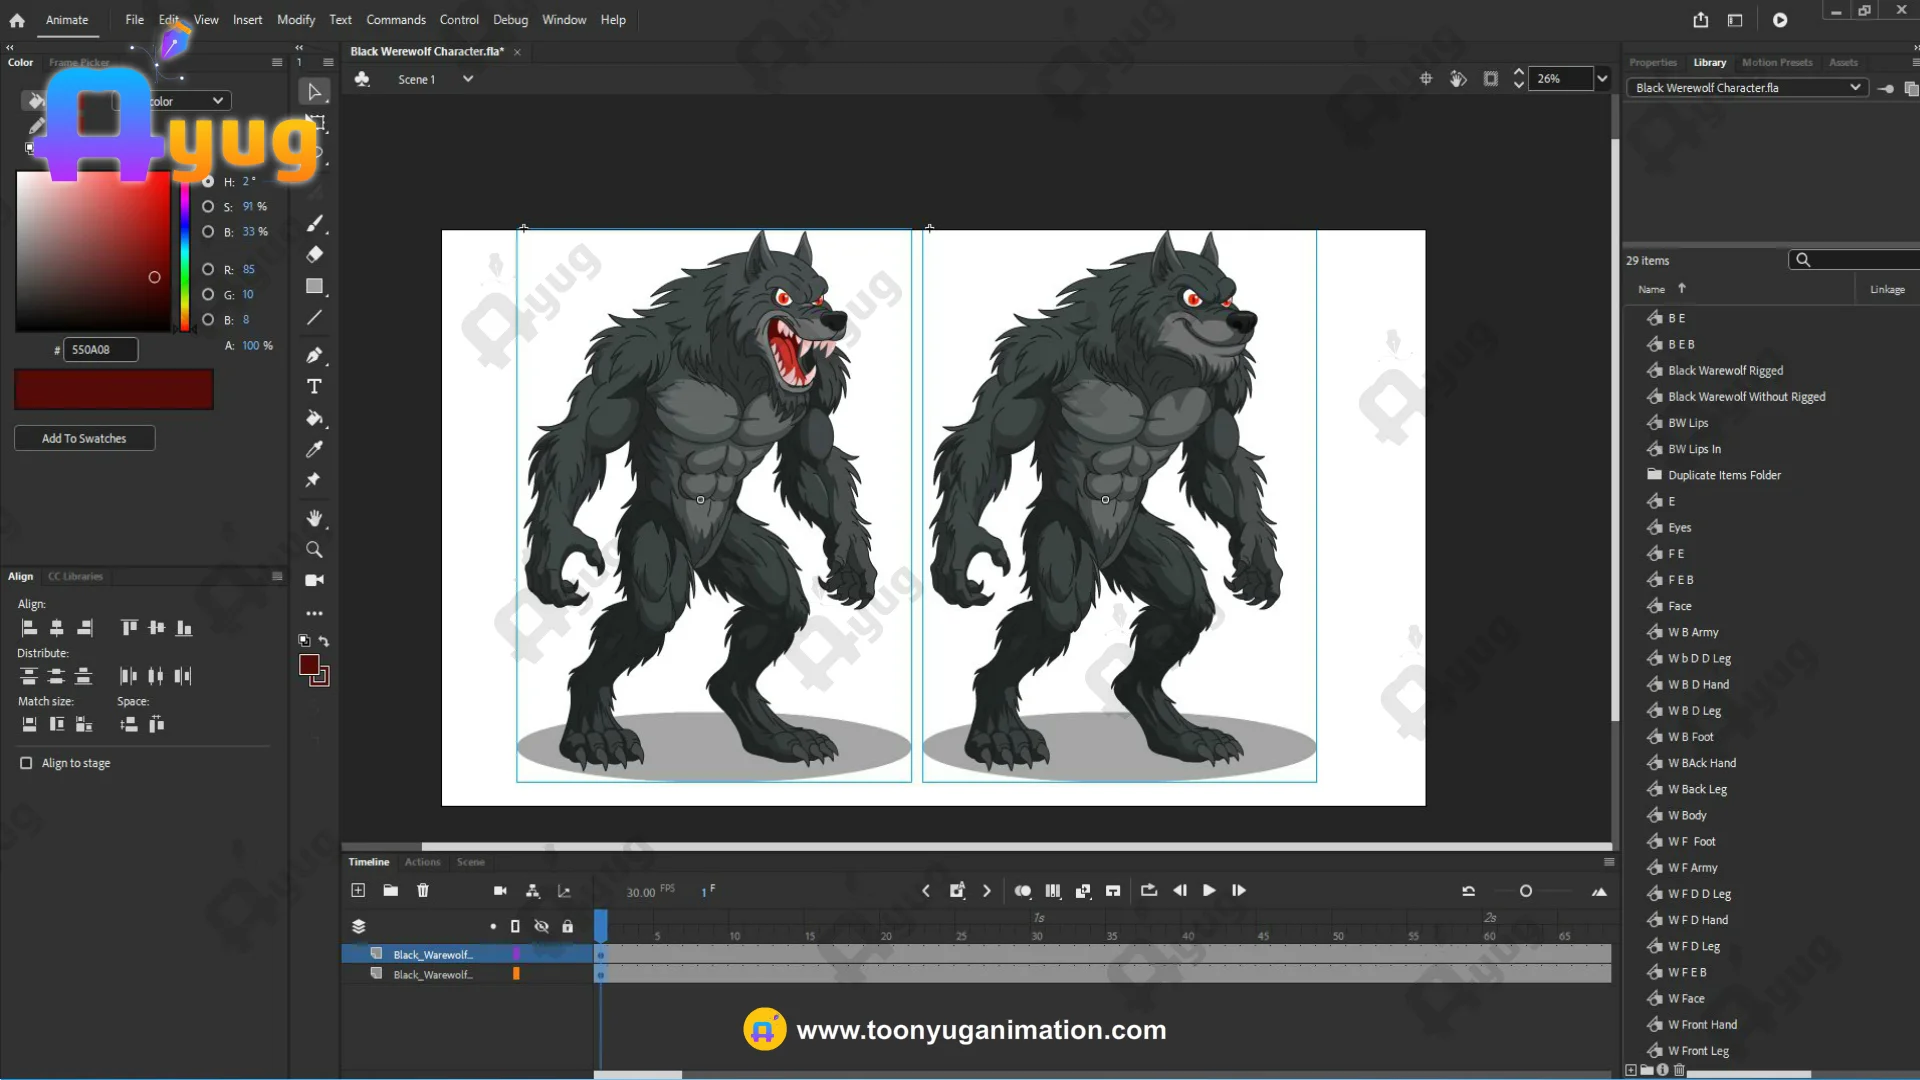Image resolution: width=1920 pixels, height=1080 pixels.
Task: Select the Text tool in toolbar
Action: [314, 387]
